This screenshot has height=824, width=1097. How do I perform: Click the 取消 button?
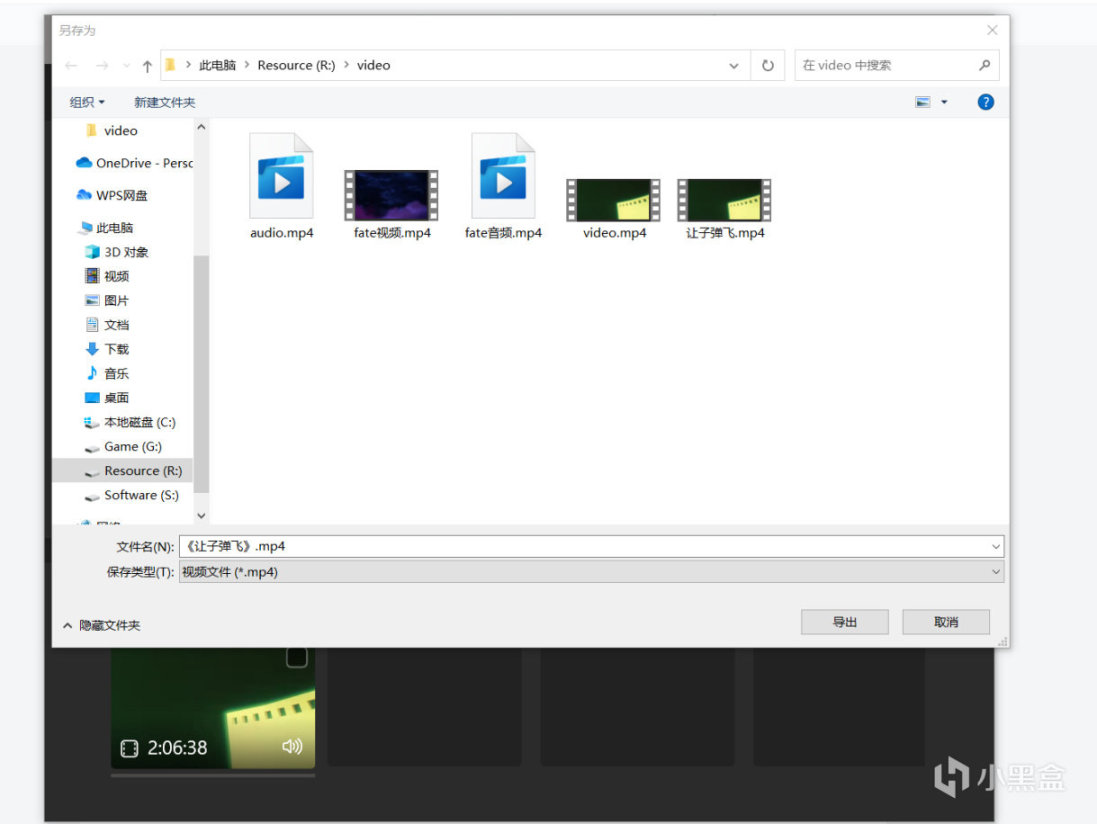coord(946,622)
